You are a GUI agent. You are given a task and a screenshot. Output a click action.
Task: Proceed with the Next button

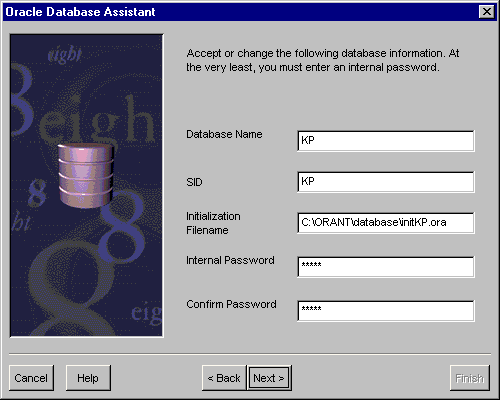point(269,378)
